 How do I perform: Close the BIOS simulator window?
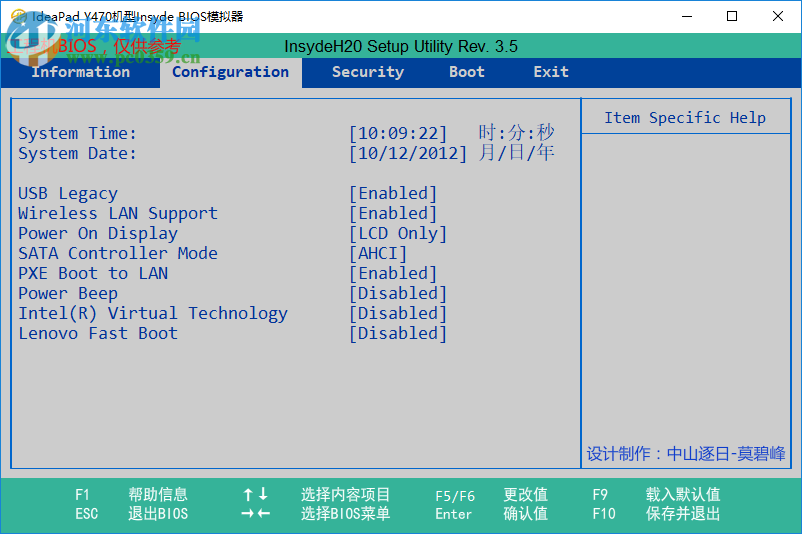pos(777,16)
